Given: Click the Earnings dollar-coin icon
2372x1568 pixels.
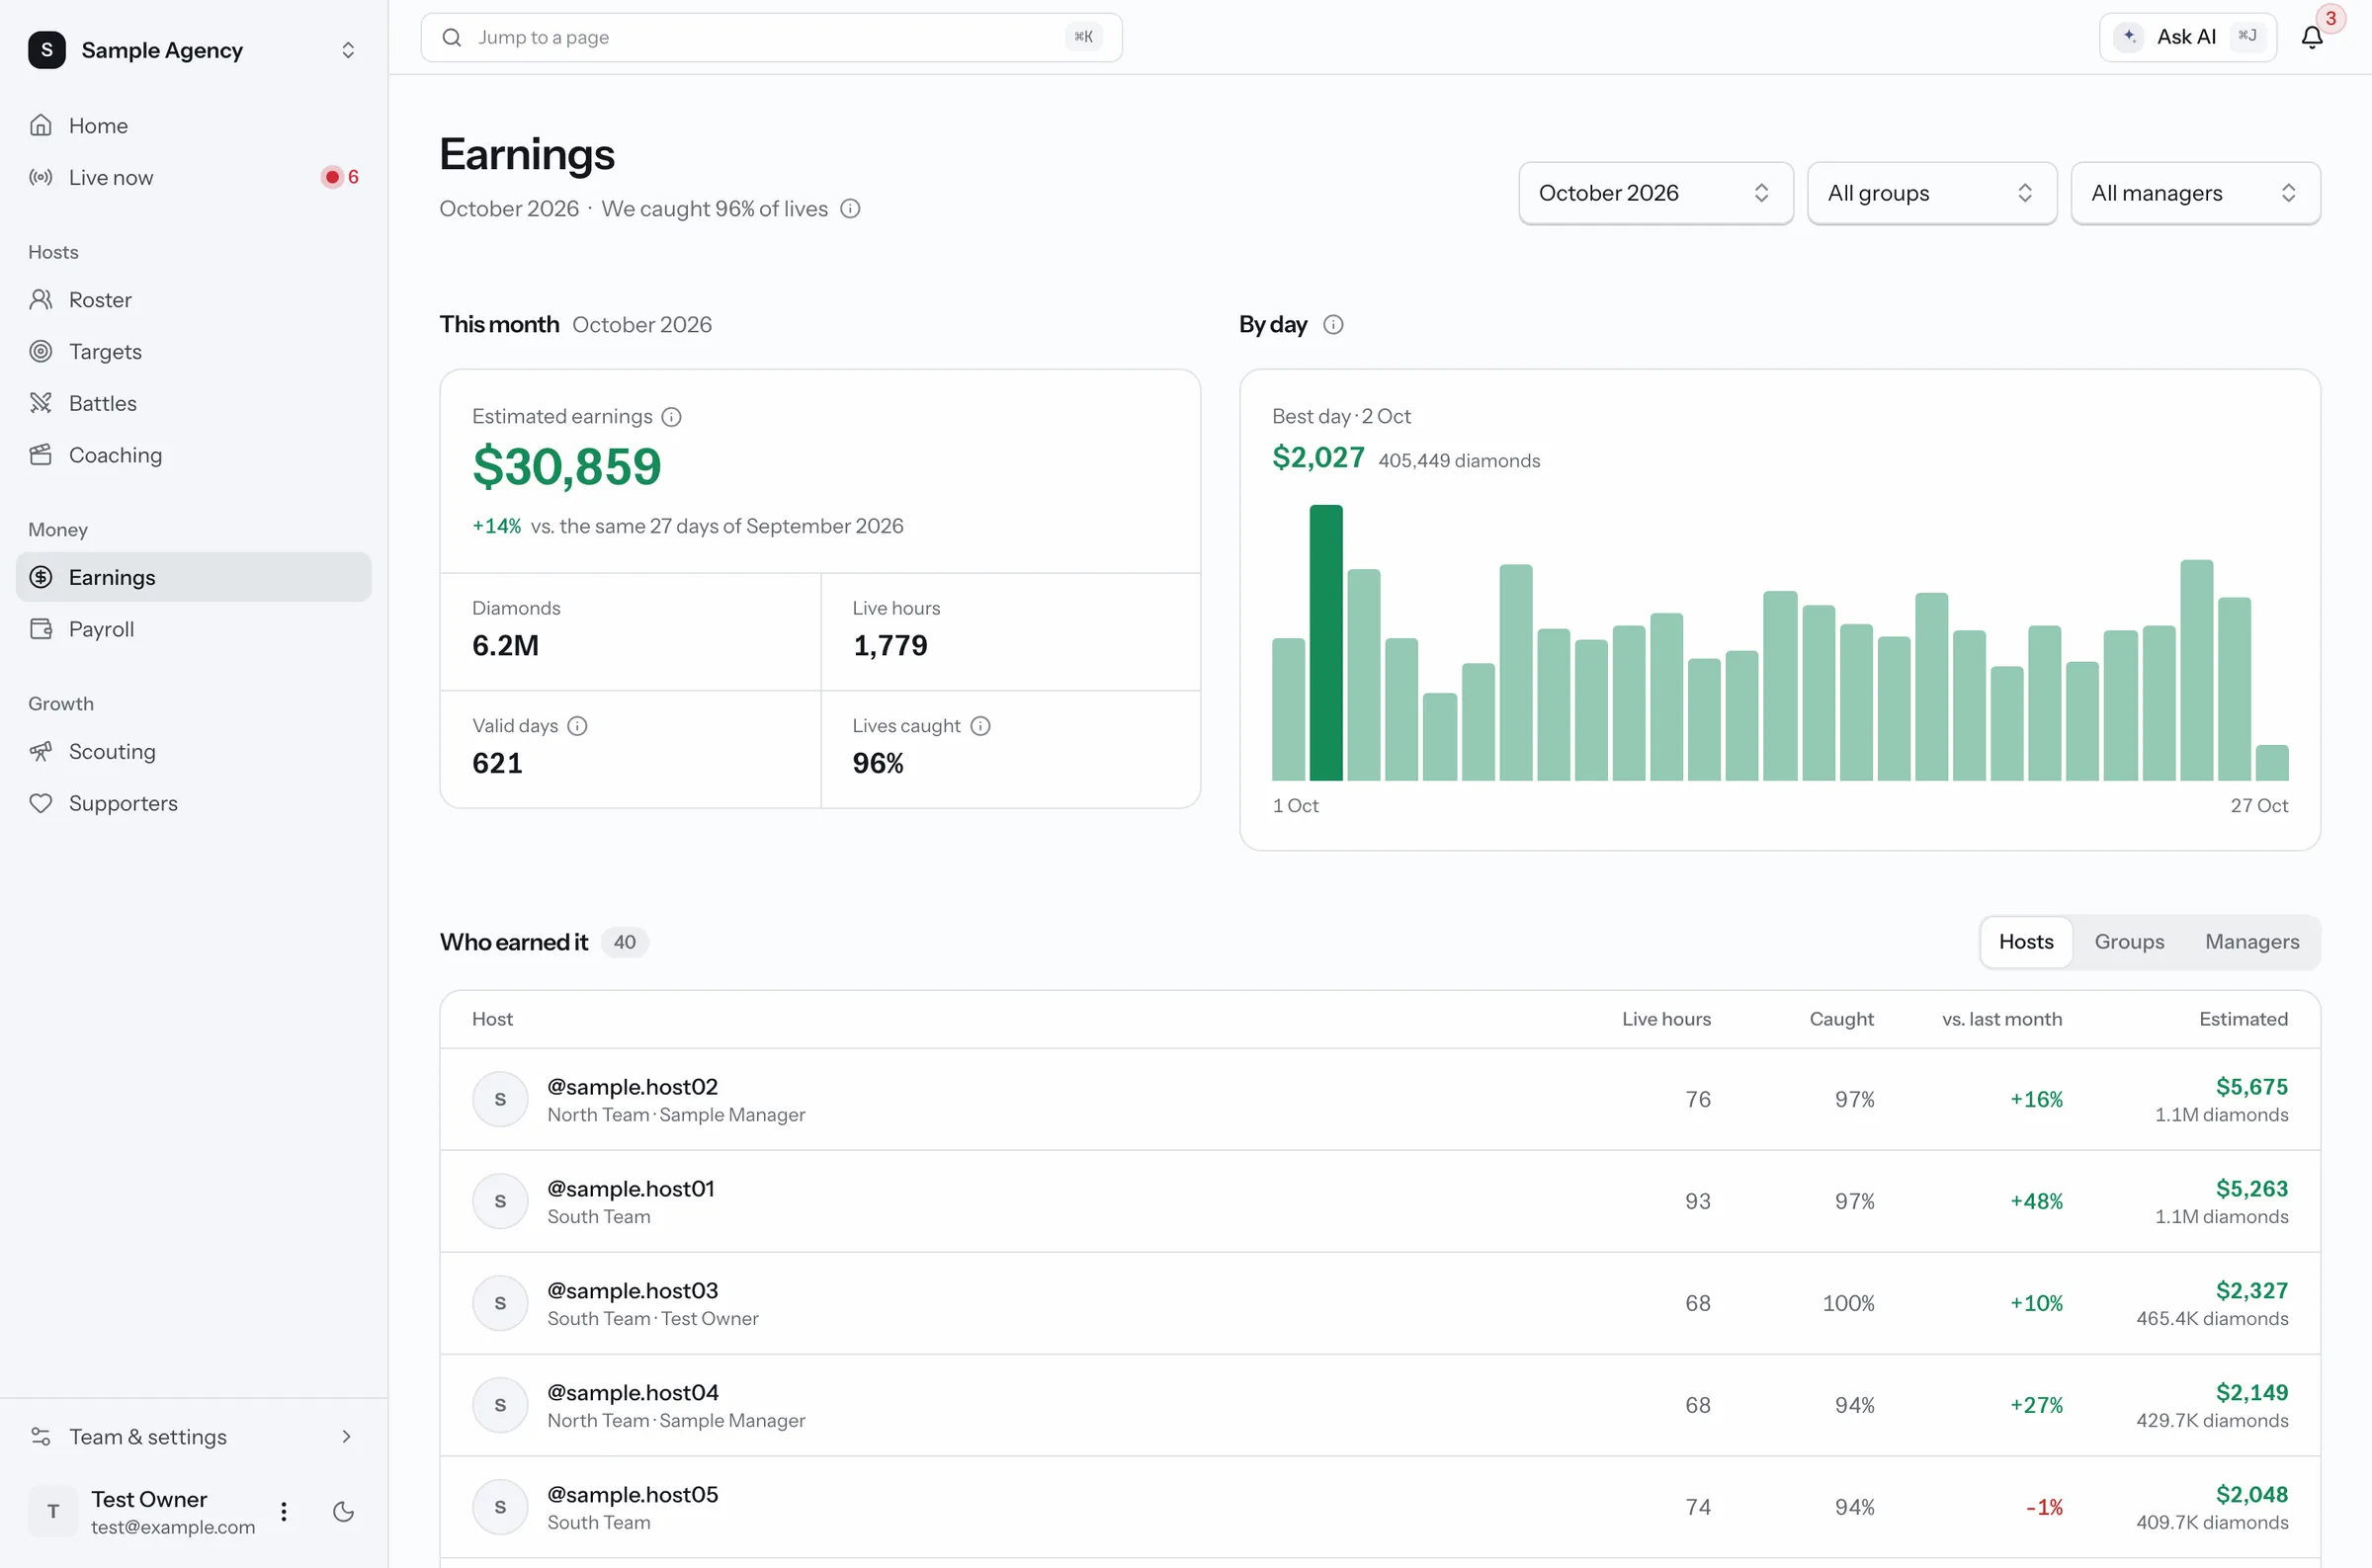Looking at the screenshot, I should pos(41,577).
